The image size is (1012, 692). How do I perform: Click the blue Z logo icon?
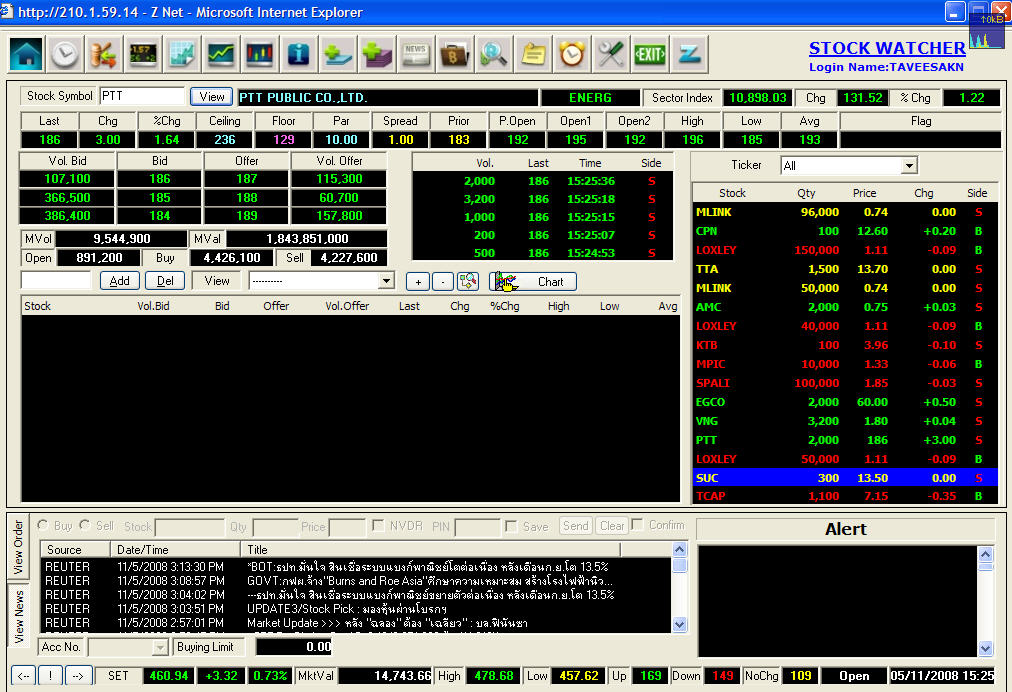pos(689,54)
